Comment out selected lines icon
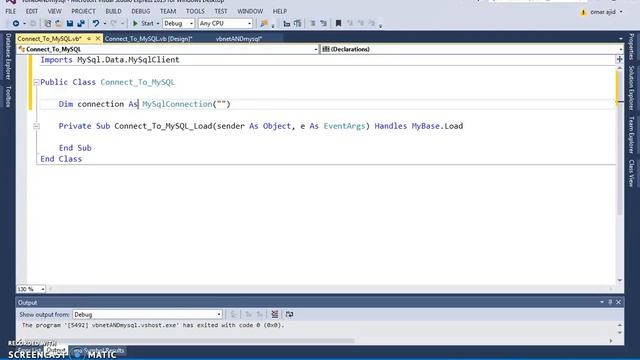The width and height of the screenshot is (640, 360). click(313, 24)
